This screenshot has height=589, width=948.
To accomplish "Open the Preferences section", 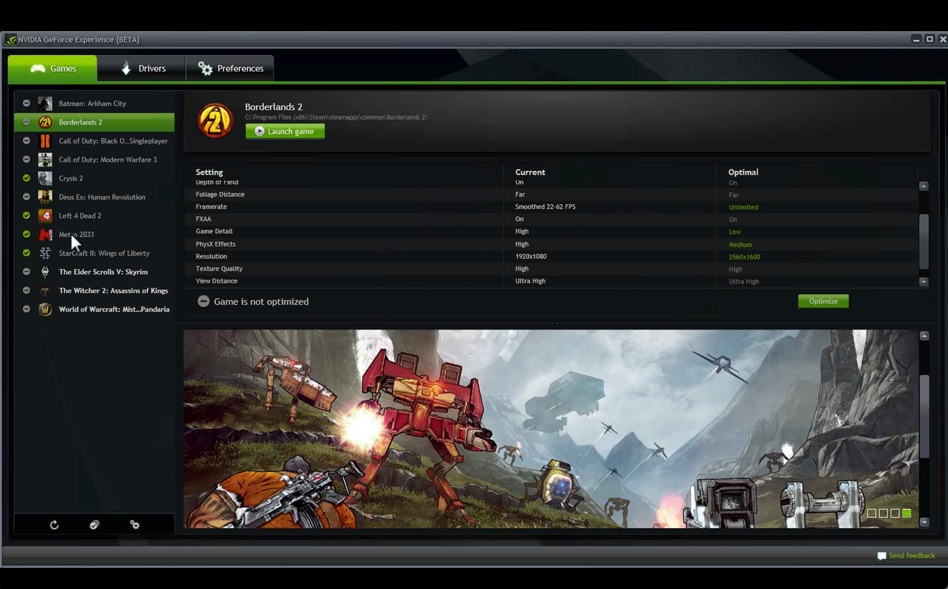I will point(230,68).
